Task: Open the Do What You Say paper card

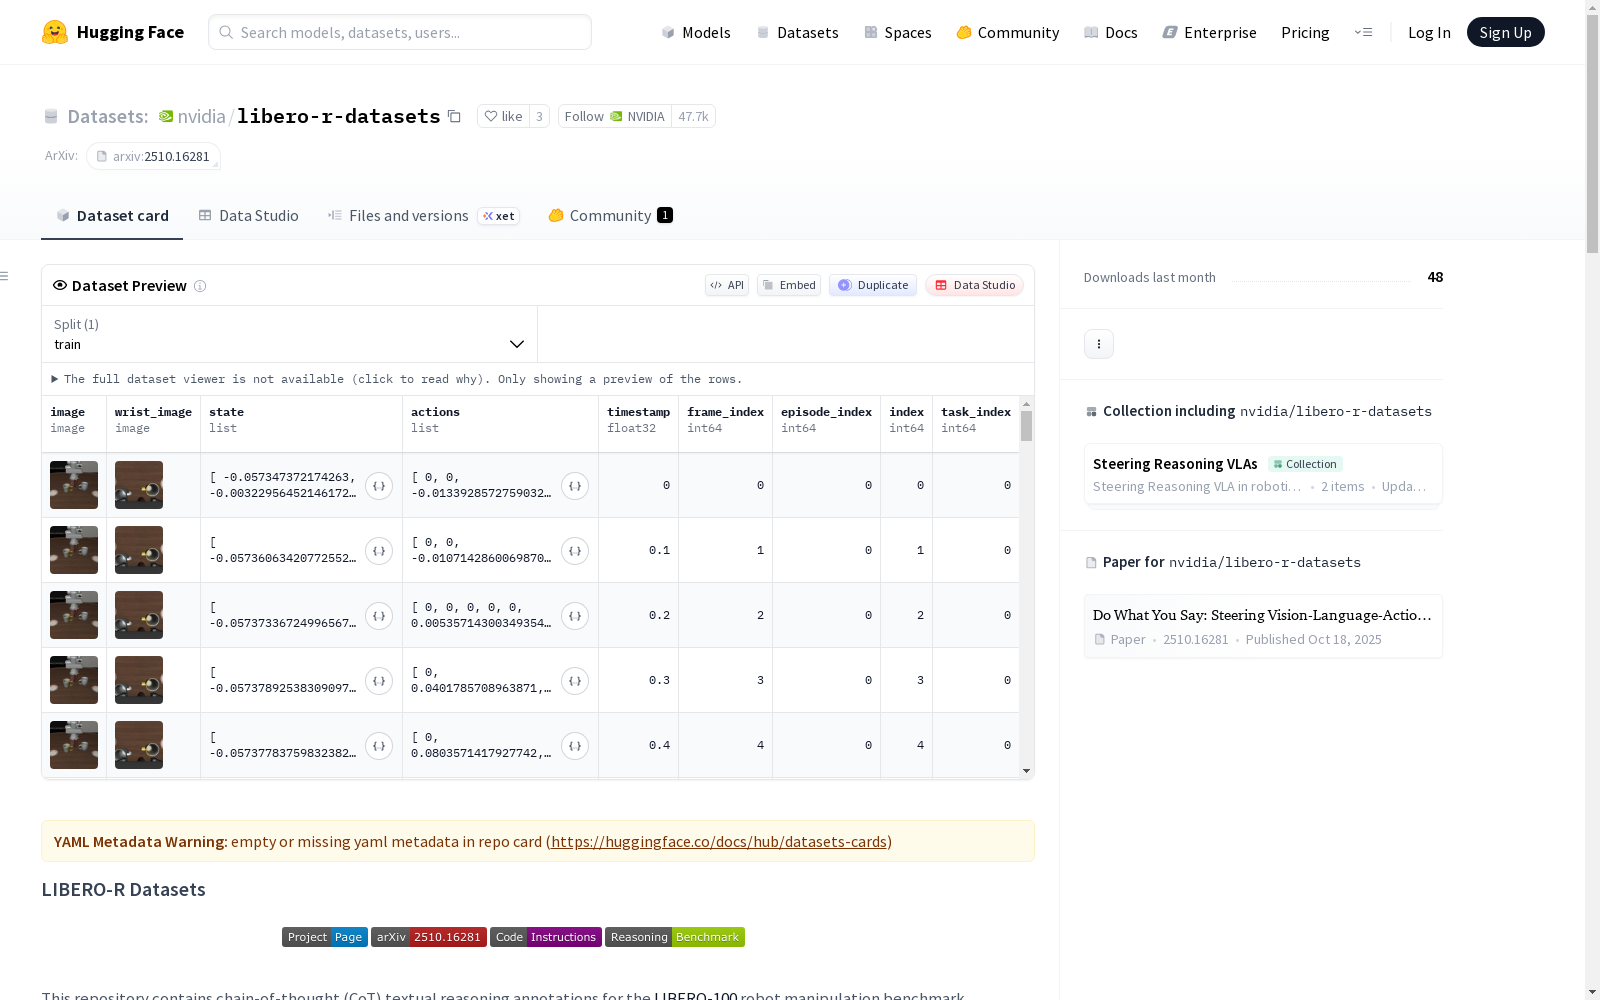Action: (x=1263, y=626)
